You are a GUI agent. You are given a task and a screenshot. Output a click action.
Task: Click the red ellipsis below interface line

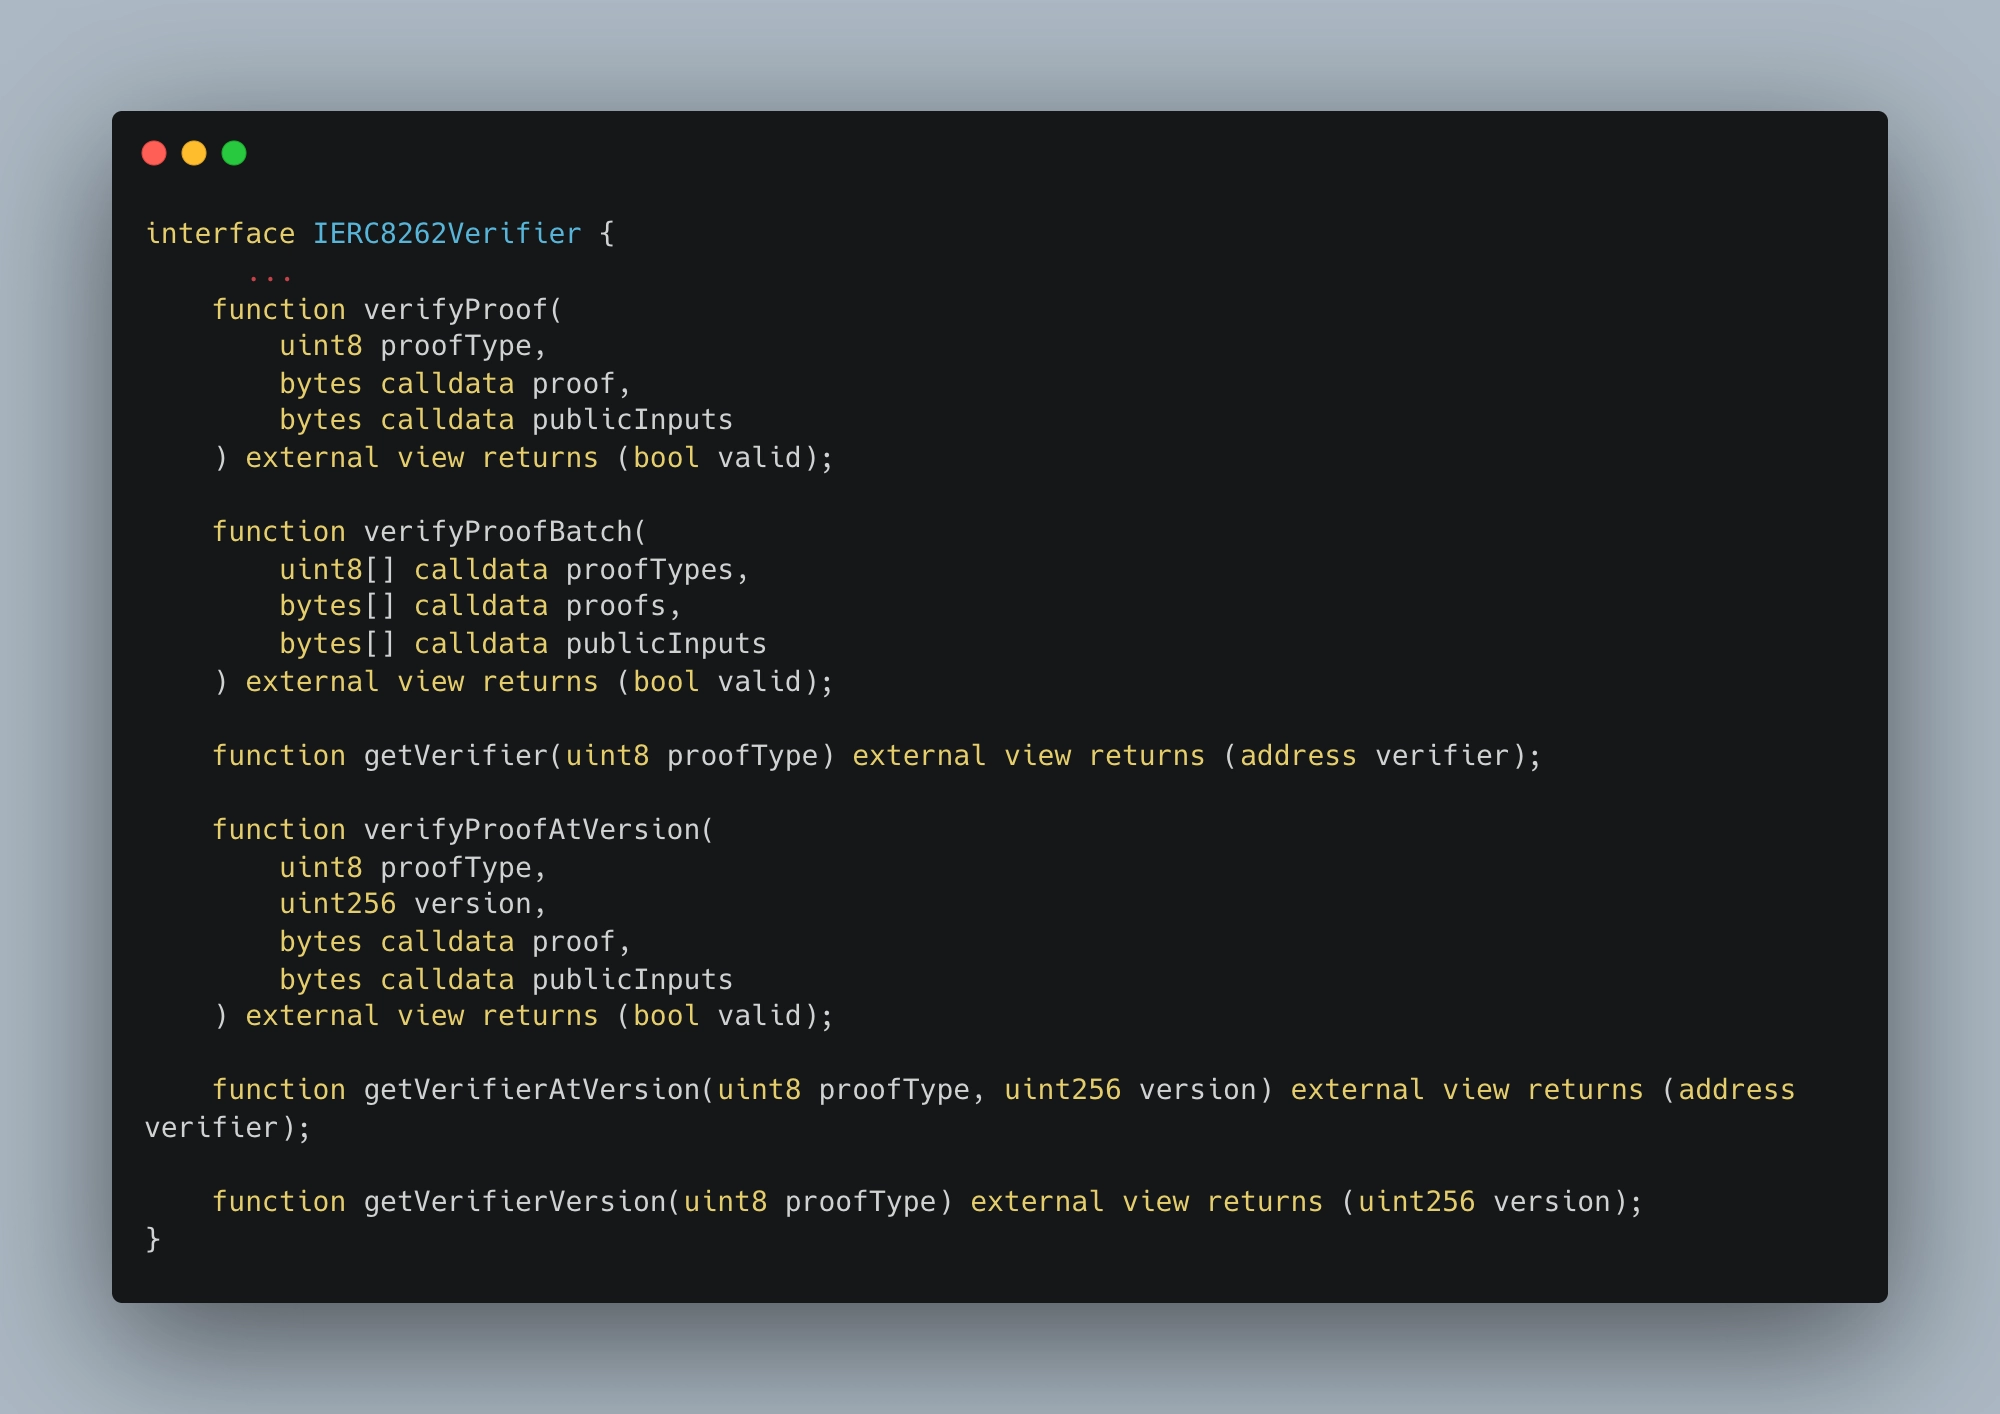(270, 277)
